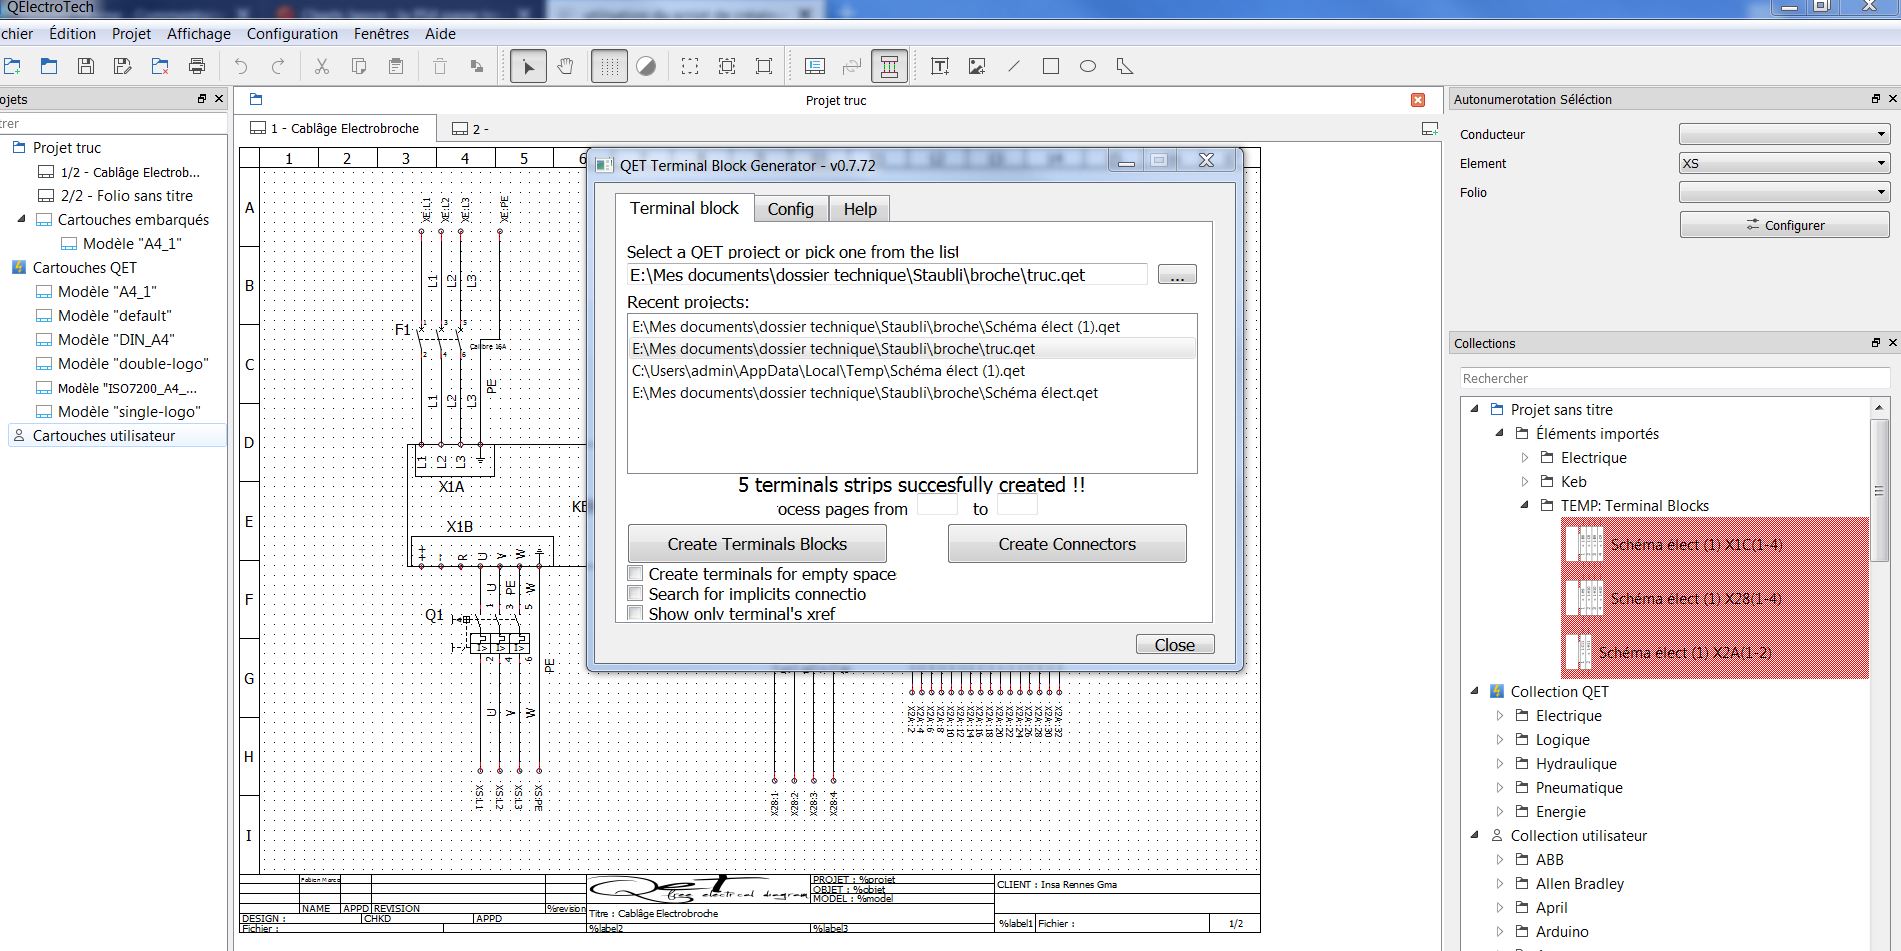This screenshot has width=1901, height=951.
Task: Enable Create terminals for empty space
Action: (635, 574)
